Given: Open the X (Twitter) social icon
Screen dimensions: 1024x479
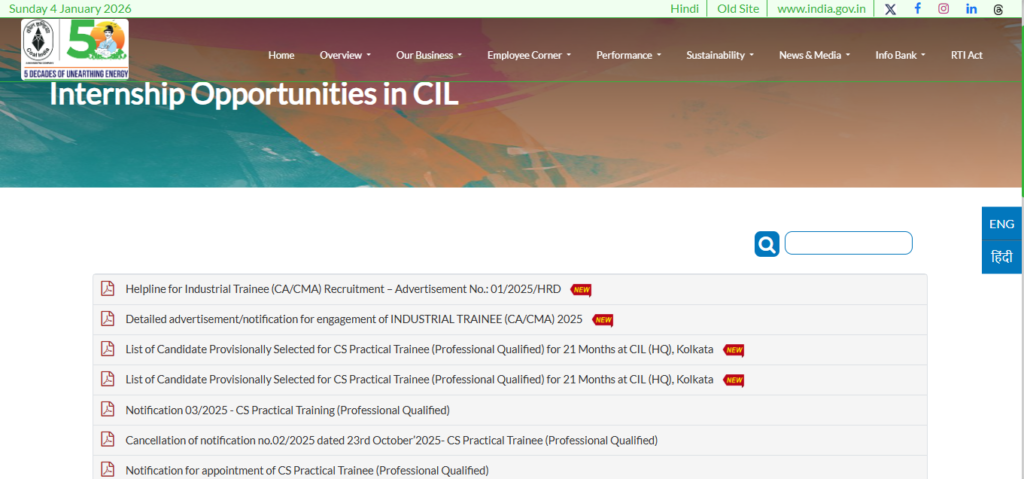Looking at the screenshot, I should (x=890, y=9).
